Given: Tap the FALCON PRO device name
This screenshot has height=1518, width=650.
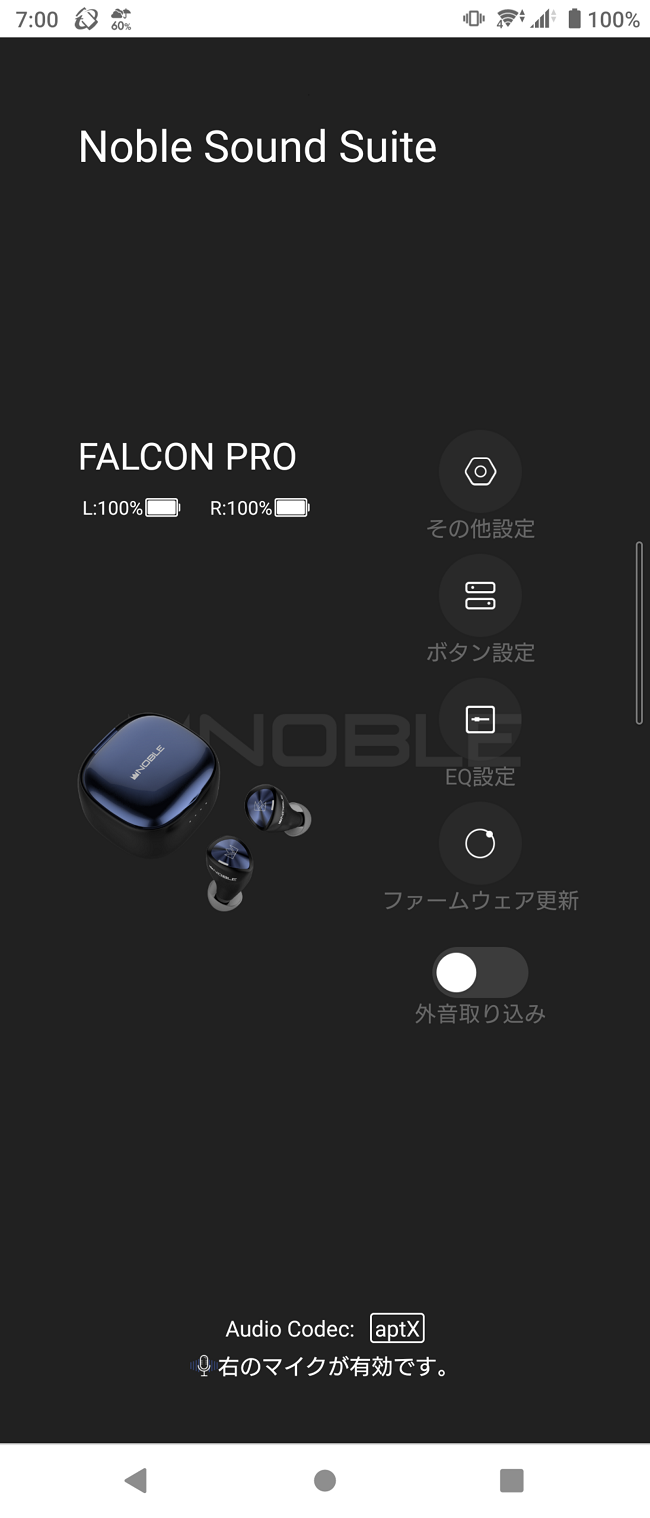Looking at the screenshot, I should (x=187, y=457).
